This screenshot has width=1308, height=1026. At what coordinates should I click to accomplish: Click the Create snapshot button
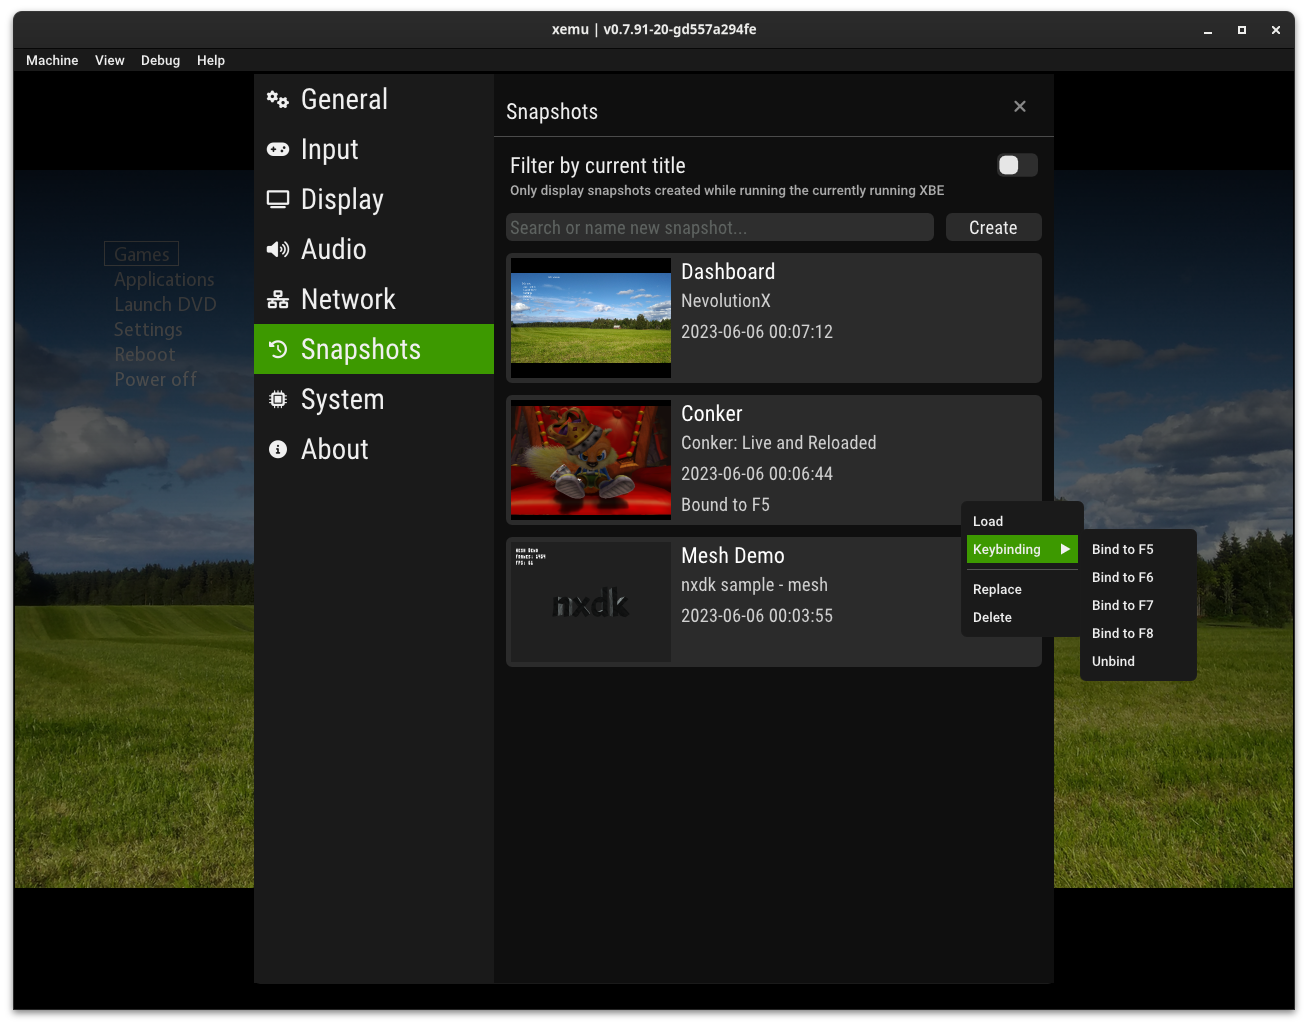pyautogui.click(x=993, y=227)
